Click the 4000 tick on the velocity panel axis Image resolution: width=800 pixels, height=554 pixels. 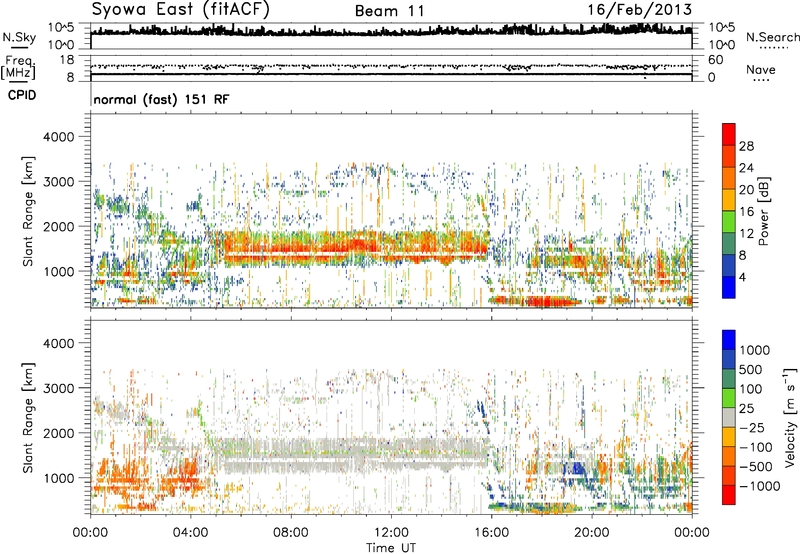coord(58,343)
